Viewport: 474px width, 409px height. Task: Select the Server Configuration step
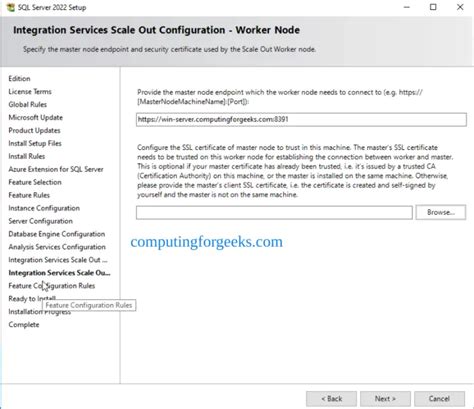40,221
